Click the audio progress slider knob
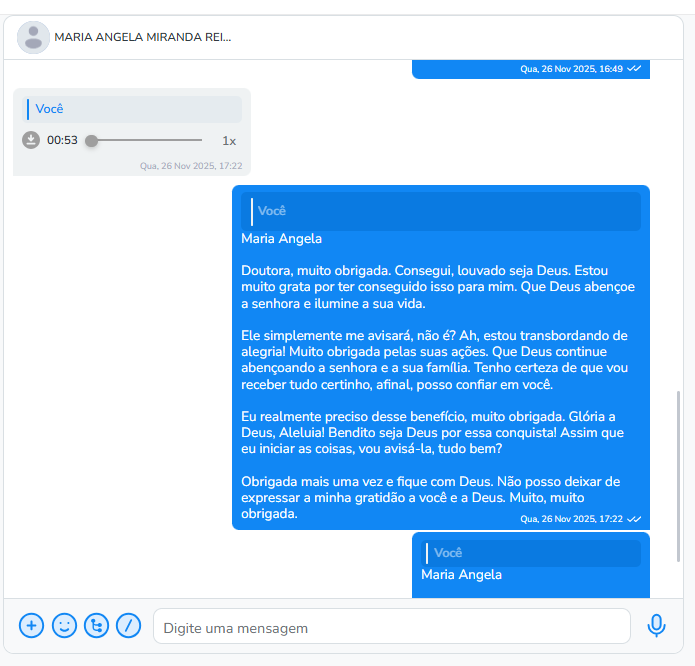 [x=92, y=141]
